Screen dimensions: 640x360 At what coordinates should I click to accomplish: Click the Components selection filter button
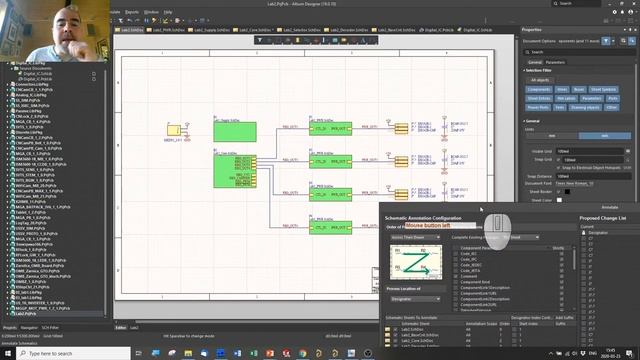tap(539, 89)
